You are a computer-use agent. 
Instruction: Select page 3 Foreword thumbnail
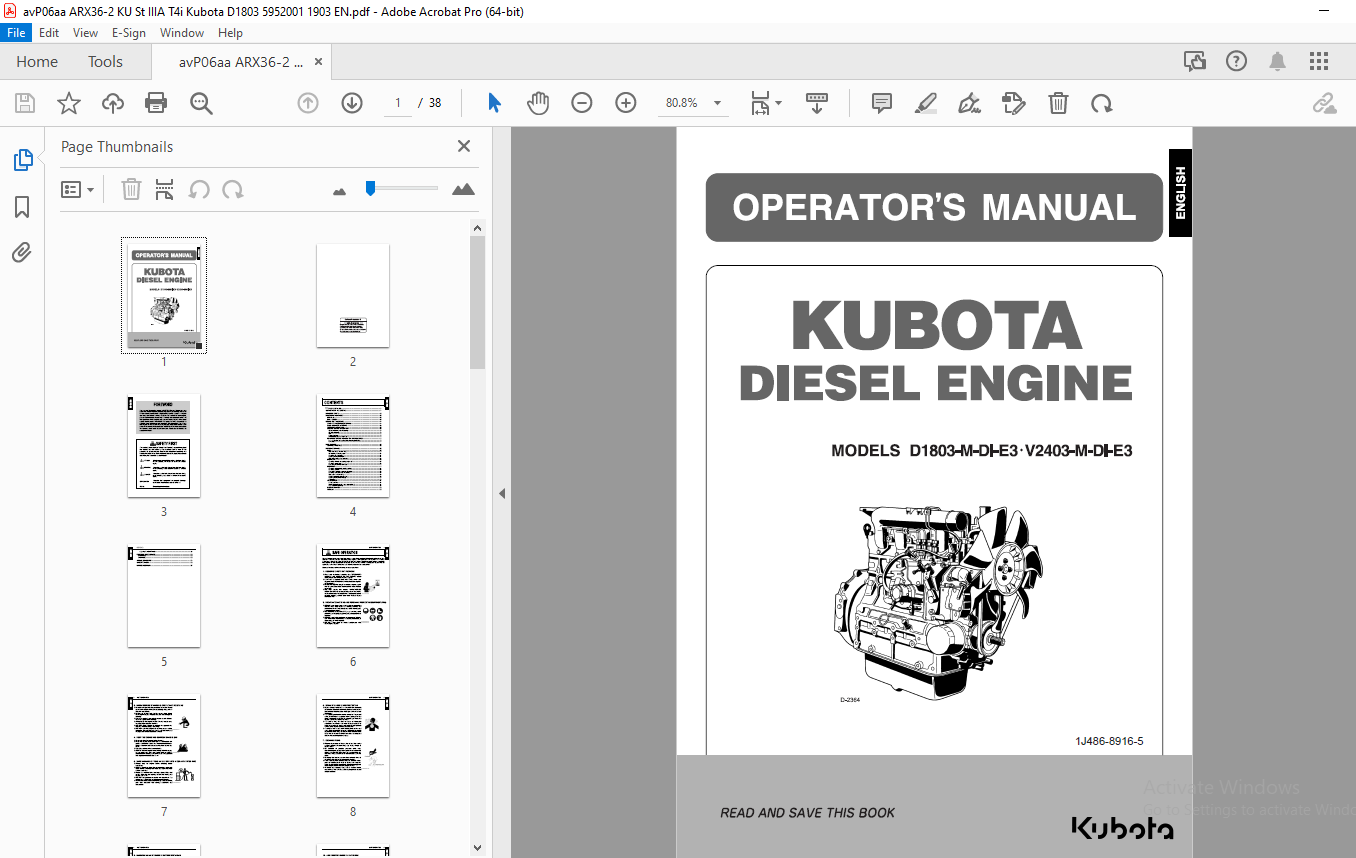(164, 445)
